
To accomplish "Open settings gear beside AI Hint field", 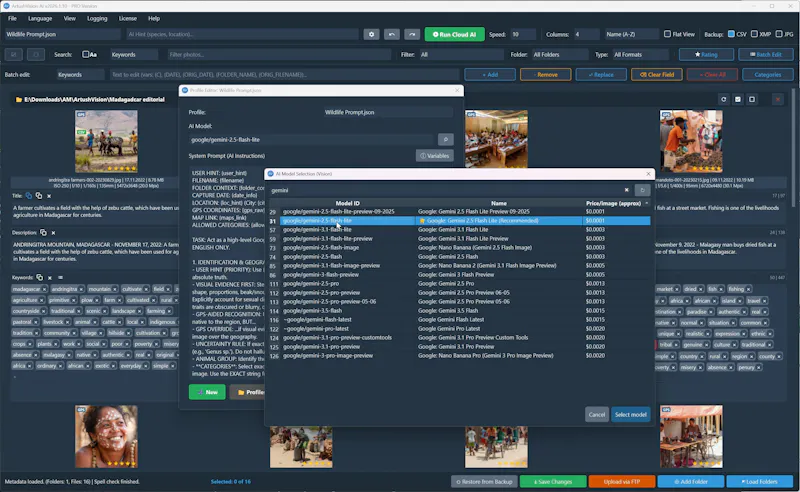I will (x=371, y=34).
